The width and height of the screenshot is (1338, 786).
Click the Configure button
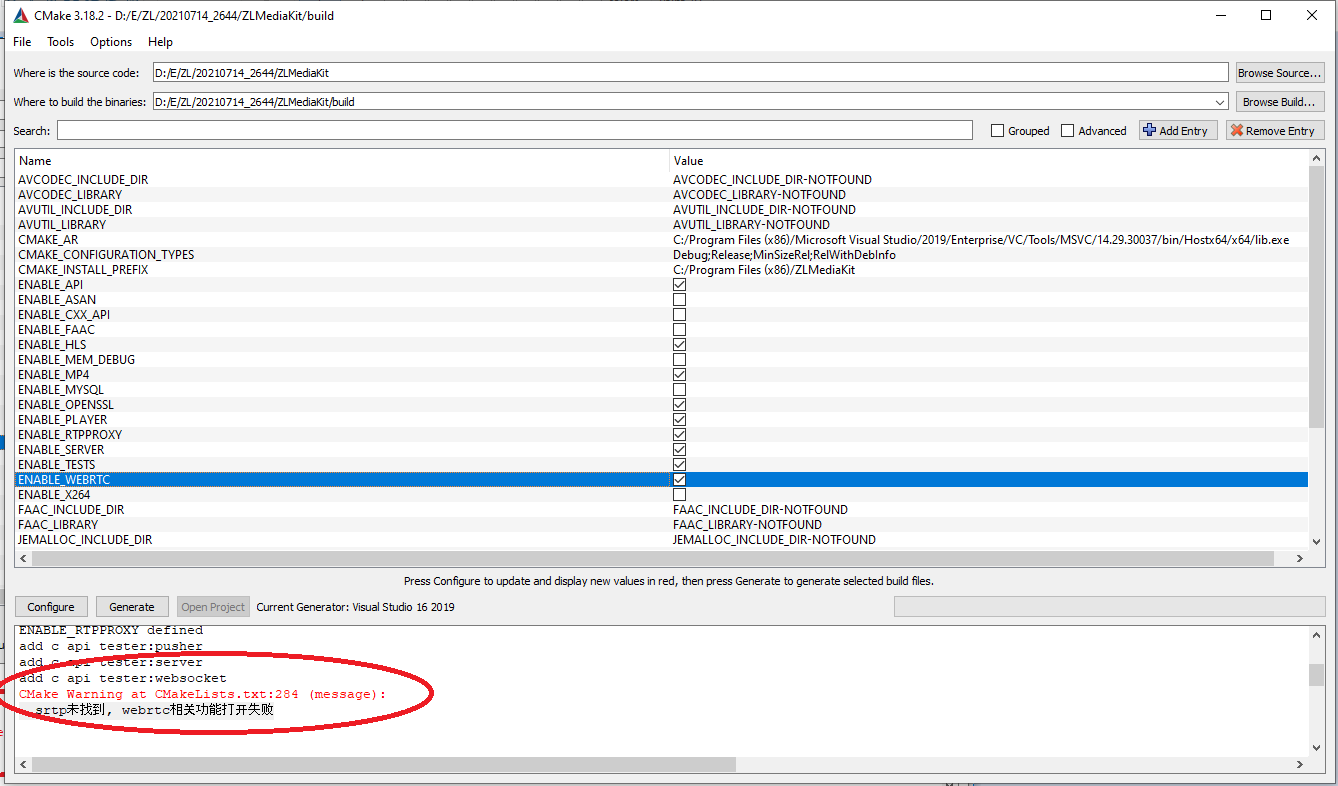click(51, 607)
